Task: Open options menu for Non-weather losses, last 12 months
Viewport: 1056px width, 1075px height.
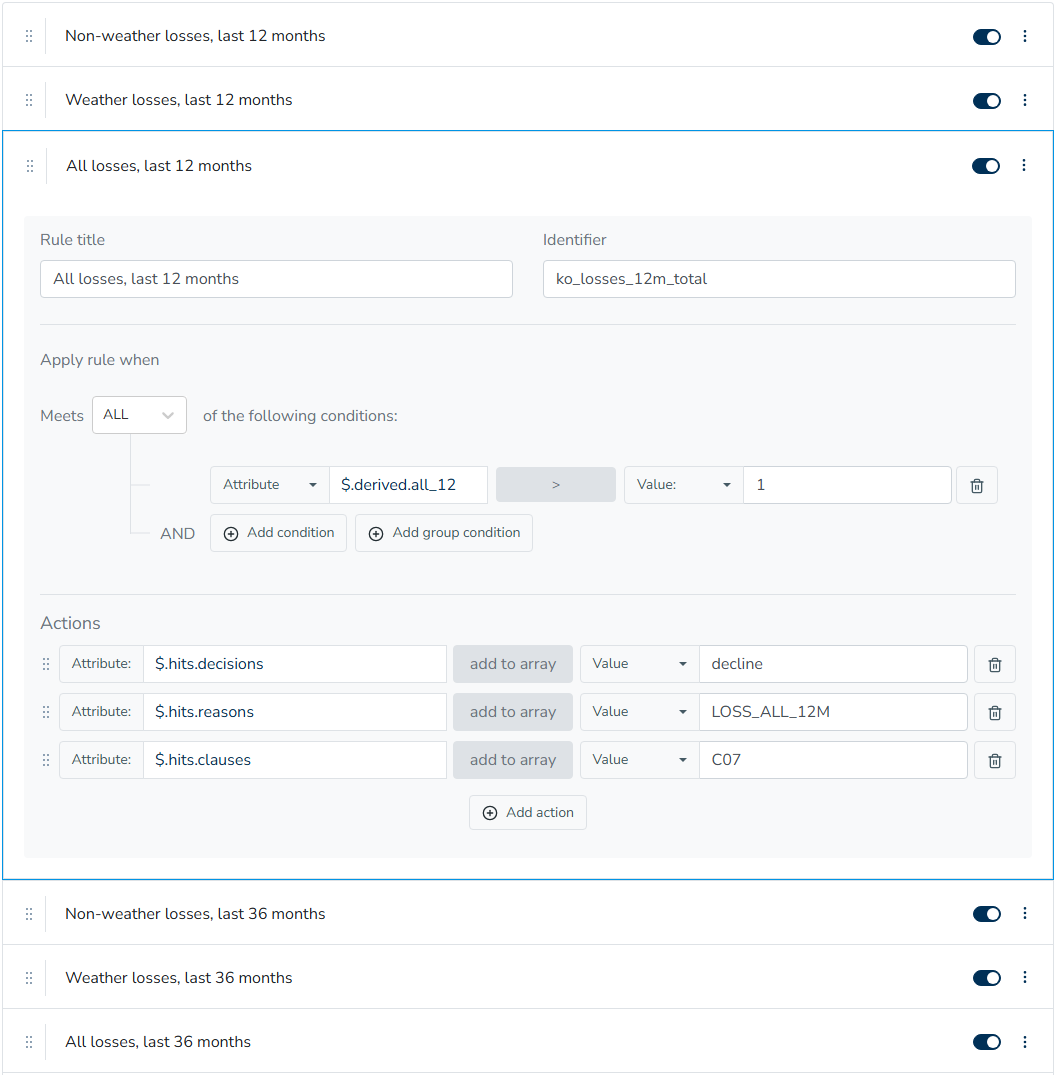Action: point(1024,36)
